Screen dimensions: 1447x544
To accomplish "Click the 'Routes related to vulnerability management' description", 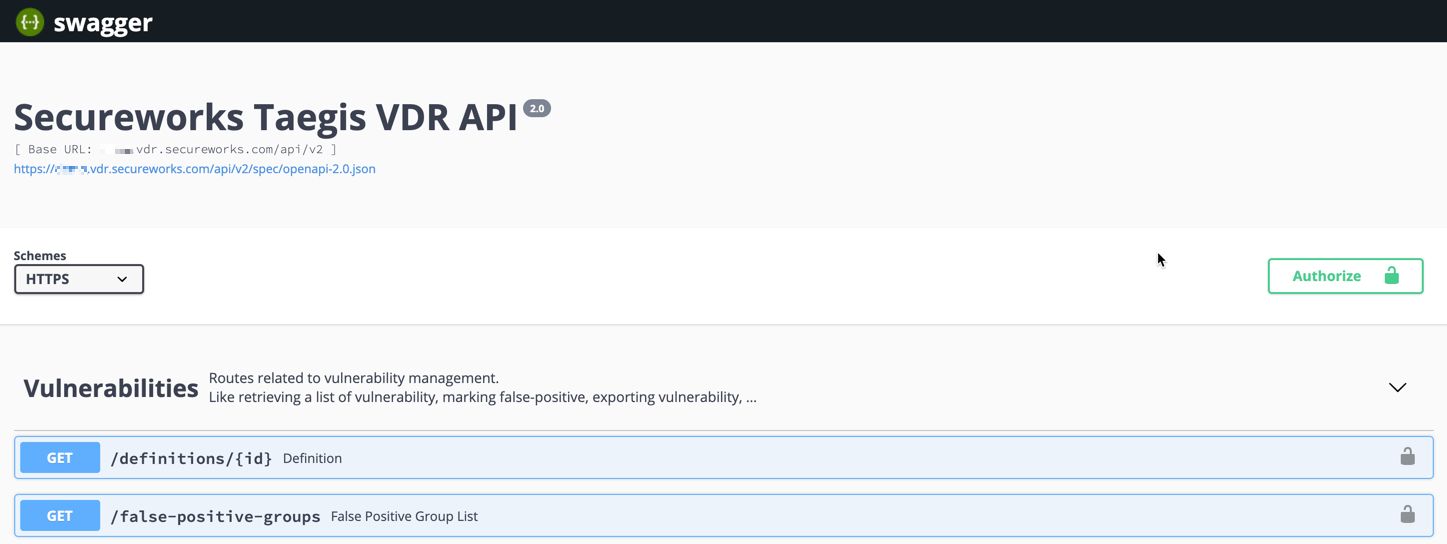I will (354, 378).
